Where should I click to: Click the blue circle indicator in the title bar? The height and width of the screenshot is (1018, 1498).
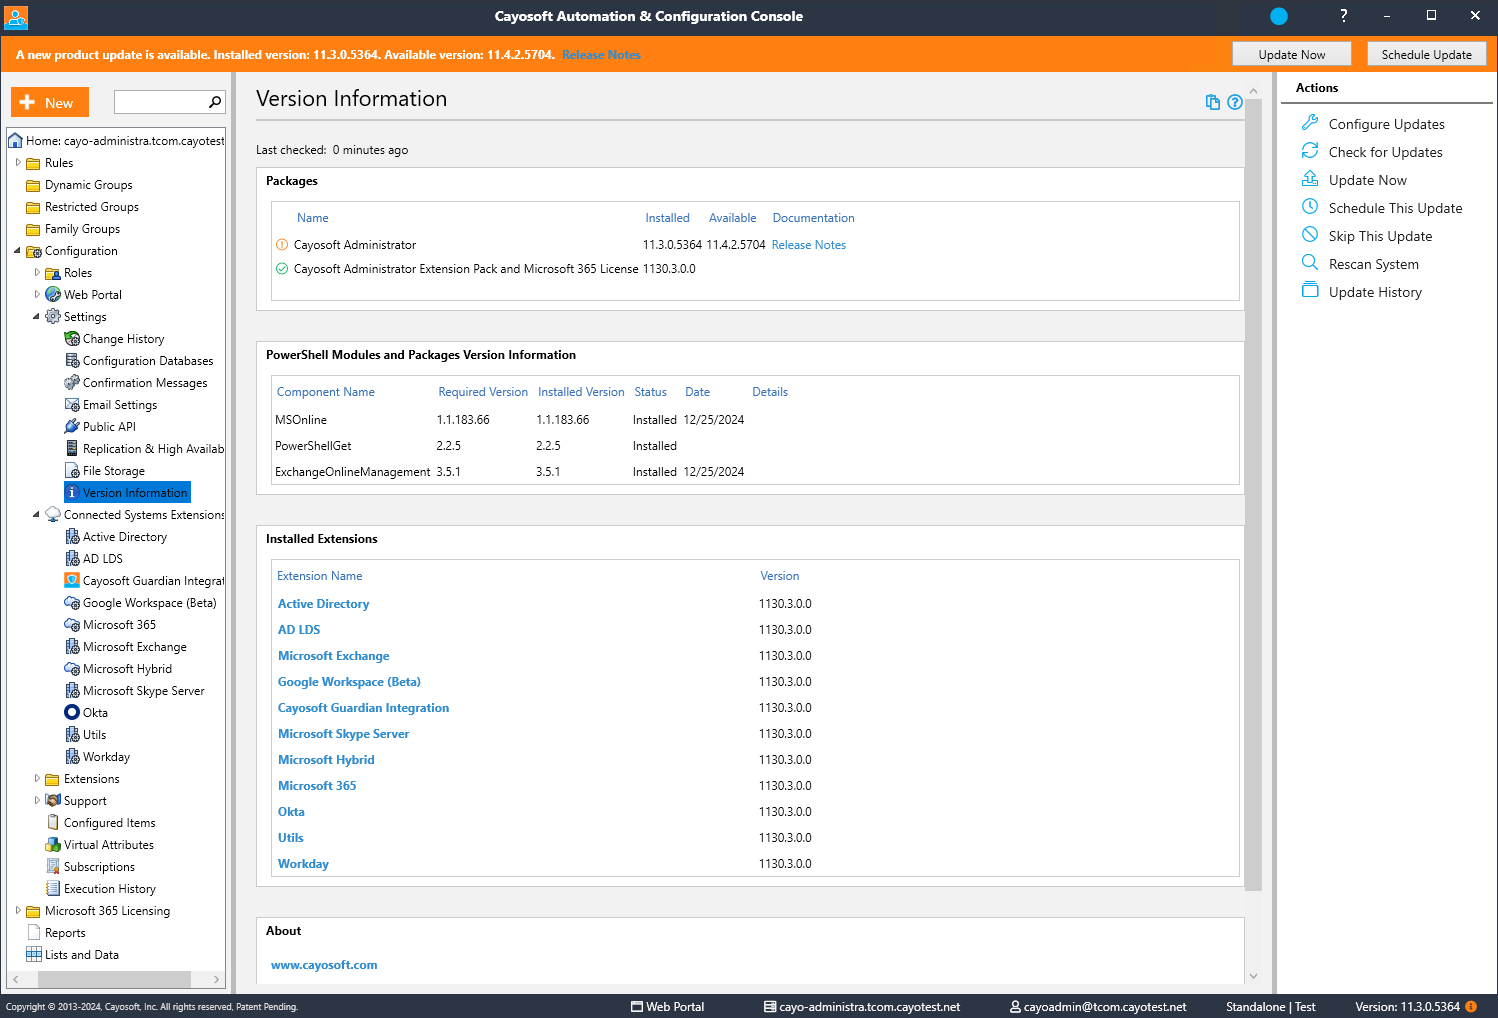[1279, 16]
